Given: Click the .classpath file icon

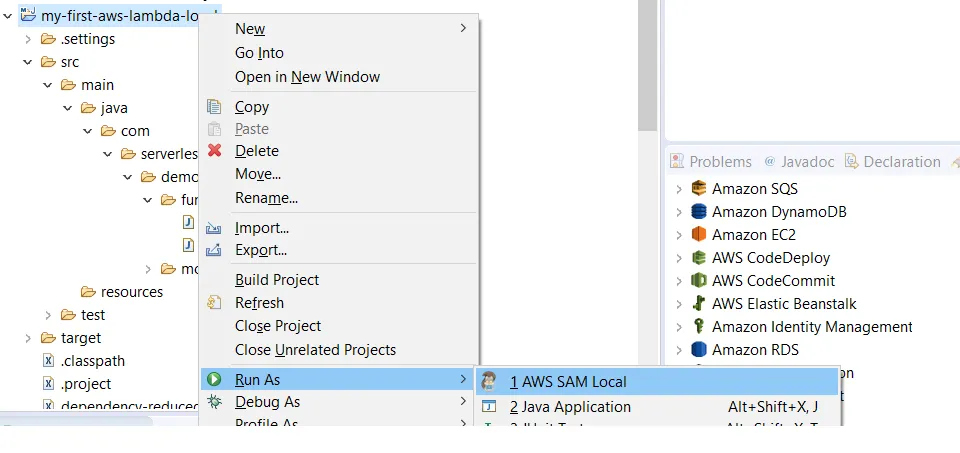Looking at the screenshot, I should point(48,361).
